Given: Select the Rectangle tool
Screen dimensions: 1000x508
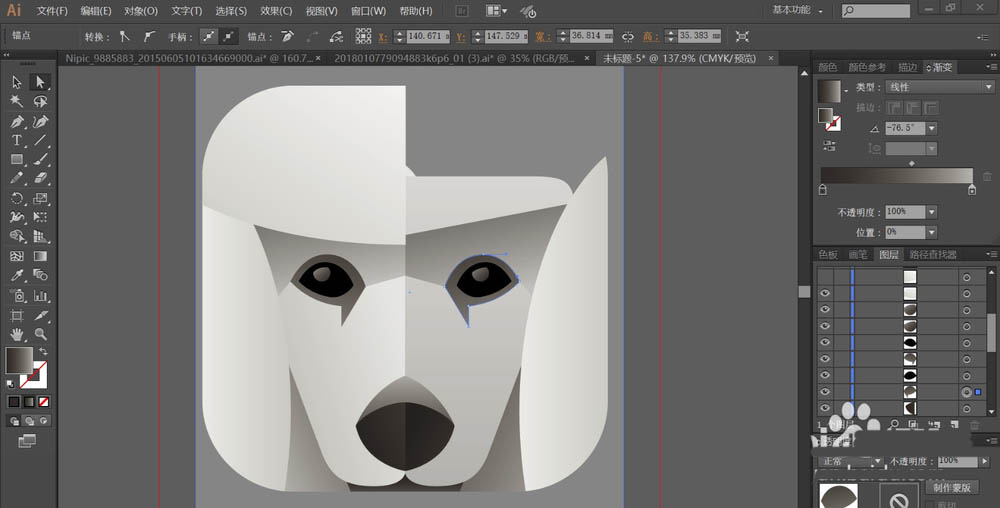Looking at the screenshot, I should click(x=17, y=160).
